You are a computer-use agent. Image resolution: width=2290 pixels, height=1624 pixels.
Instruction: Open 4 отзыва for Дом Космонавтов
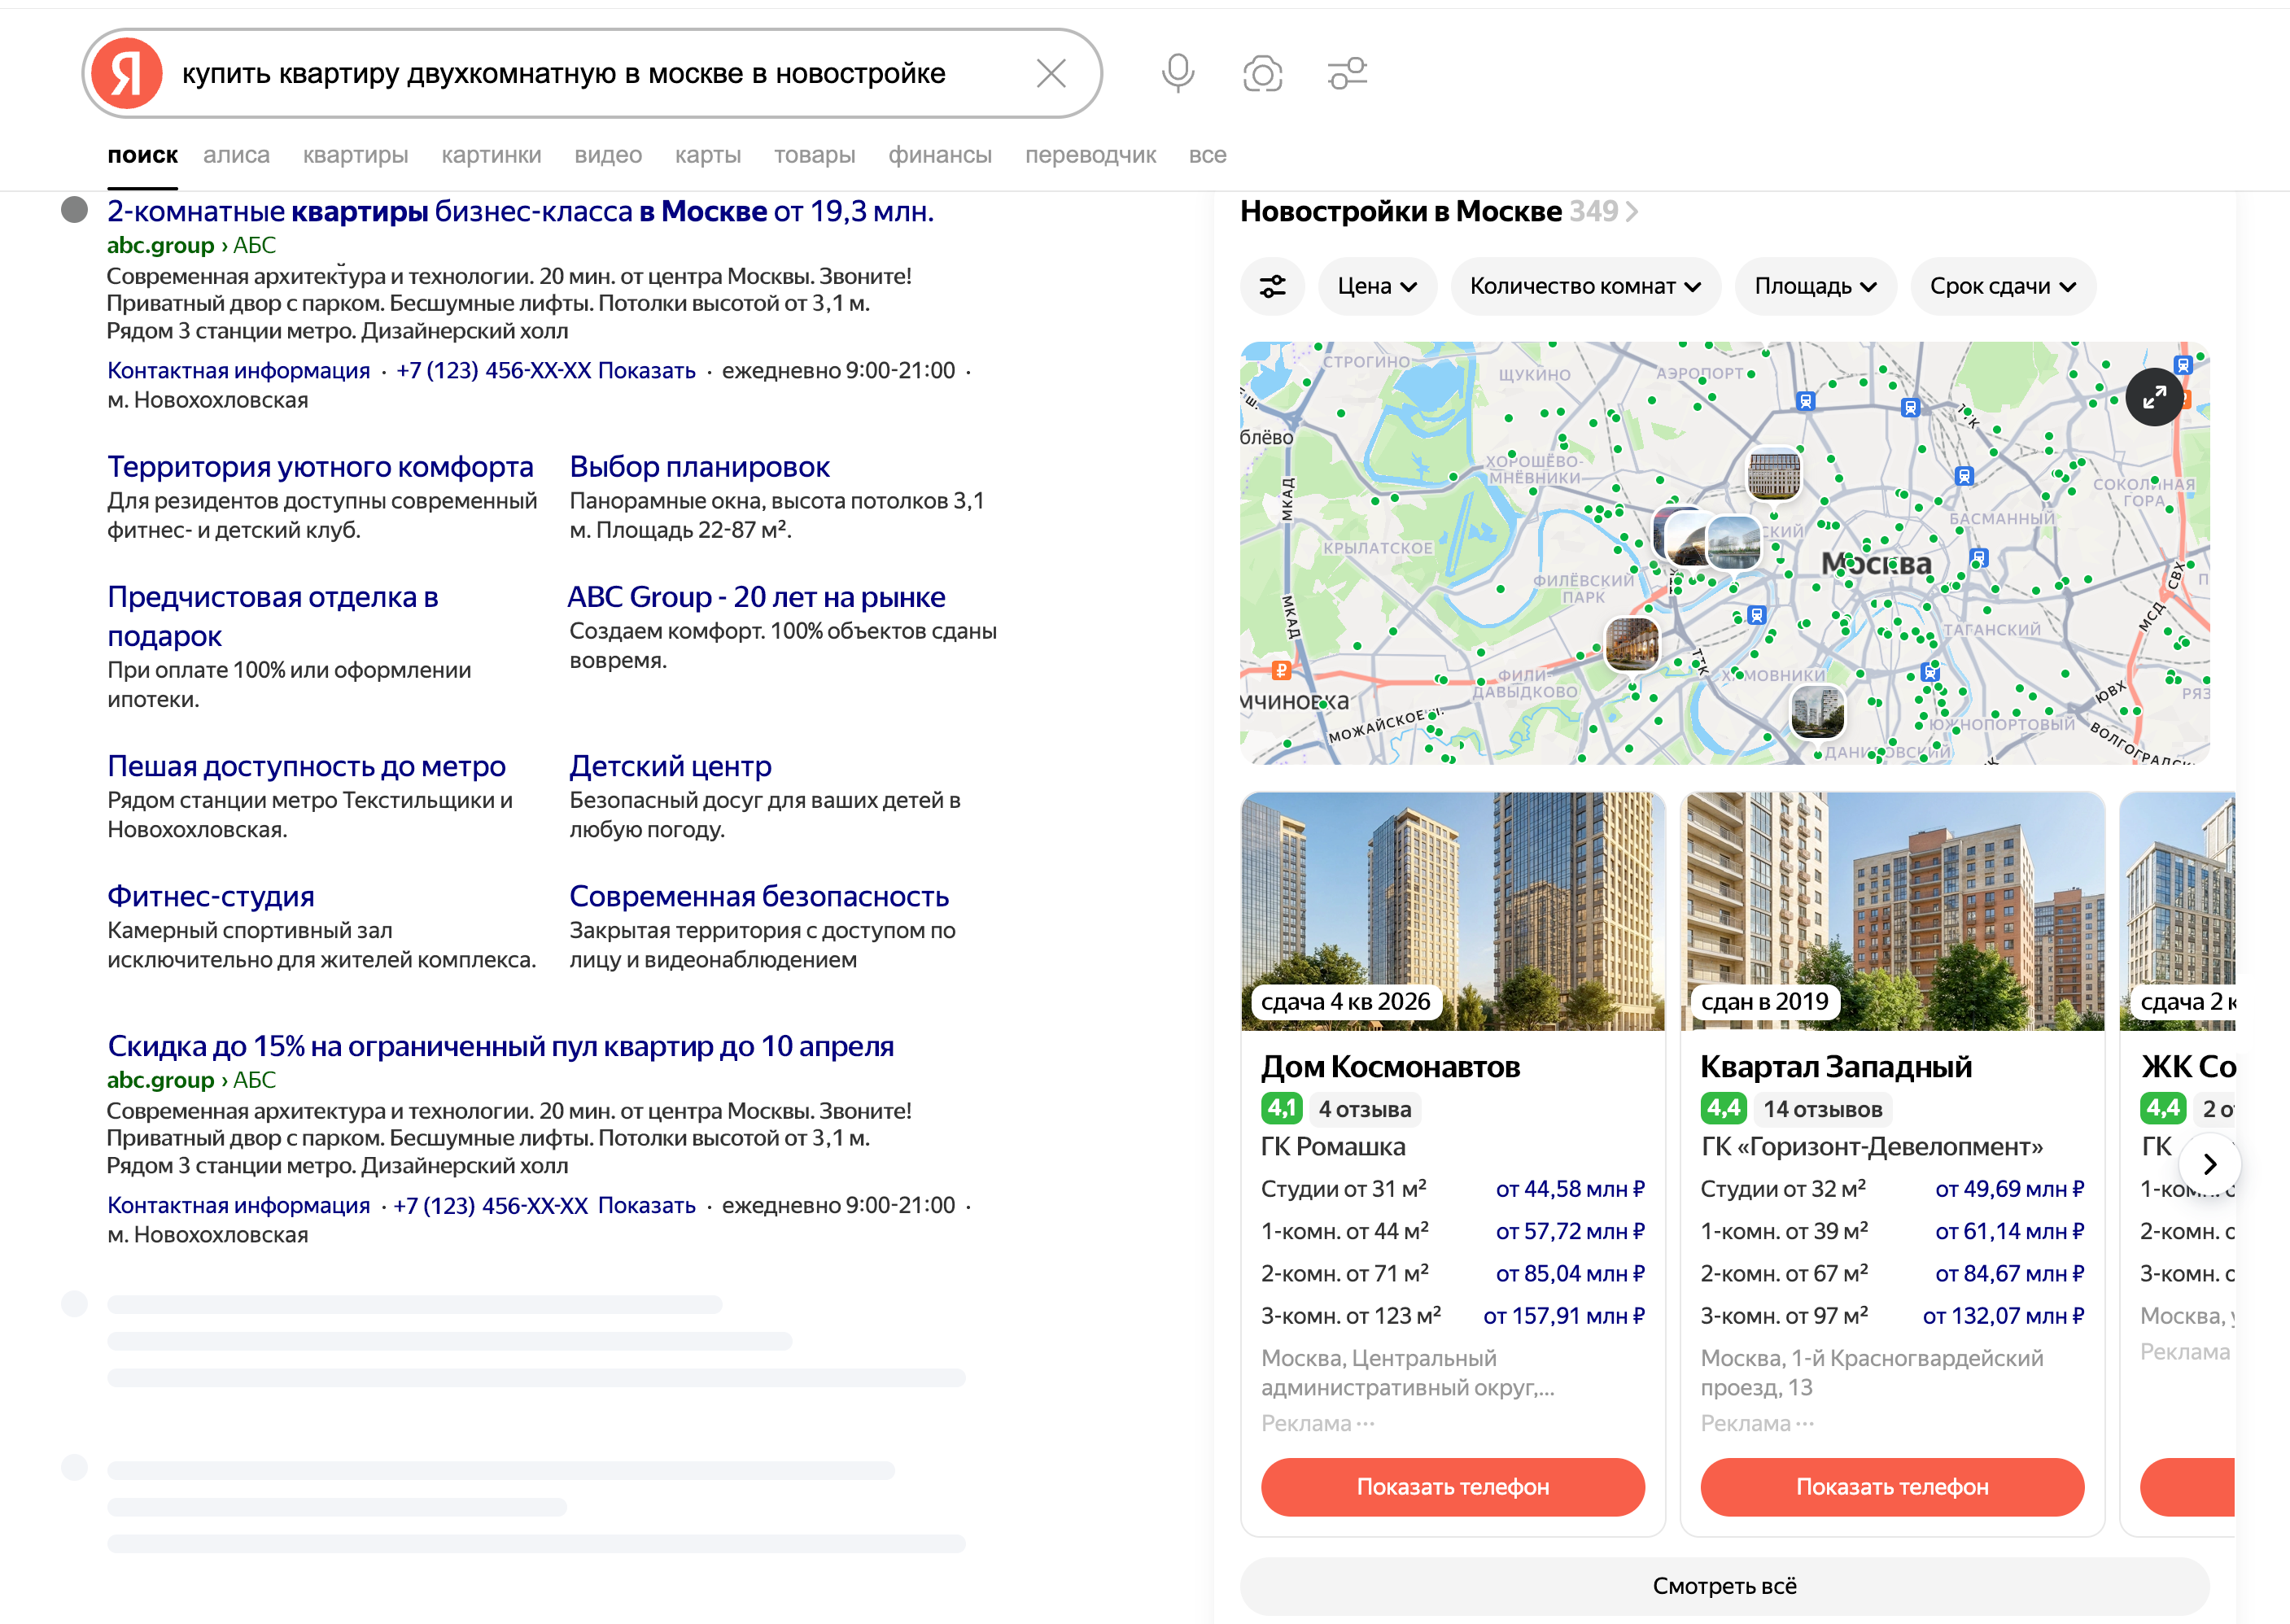1365,1109
